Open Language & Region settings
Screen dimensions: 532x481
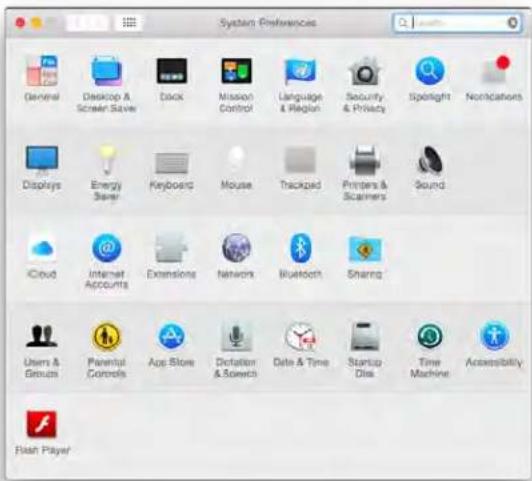(x=301, y=72)
